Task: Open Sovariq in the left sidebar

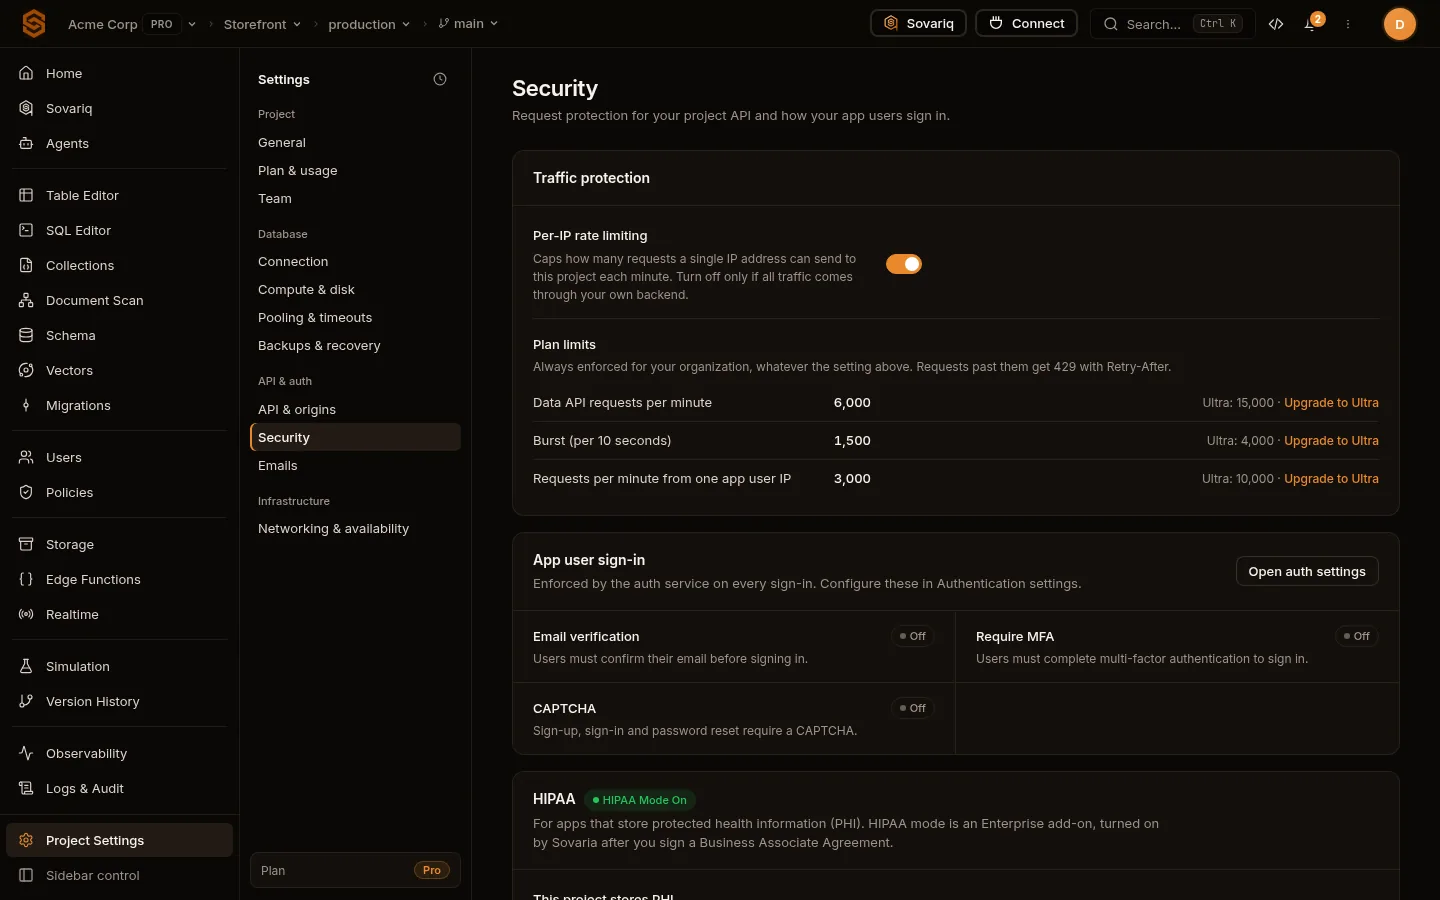Action: pos(119,108)
